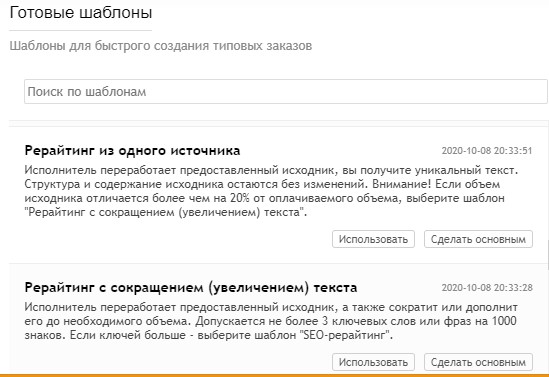Click 'Использовать' for Рерайтинг с сокращением текста
The width and height of the screenshot is (549, 377).
pyautogui.click(x=373, y=362)
